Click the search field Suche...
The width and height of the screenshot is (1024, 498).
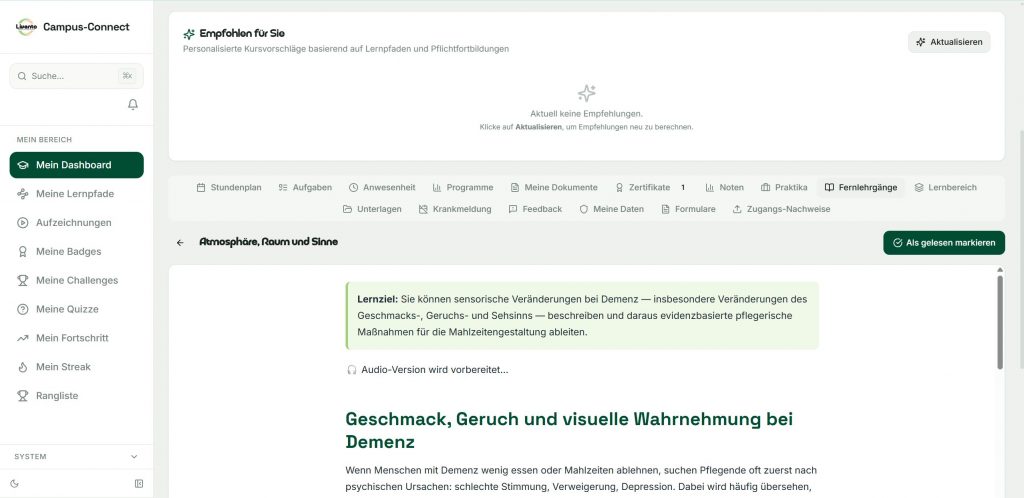coord(76,76)
